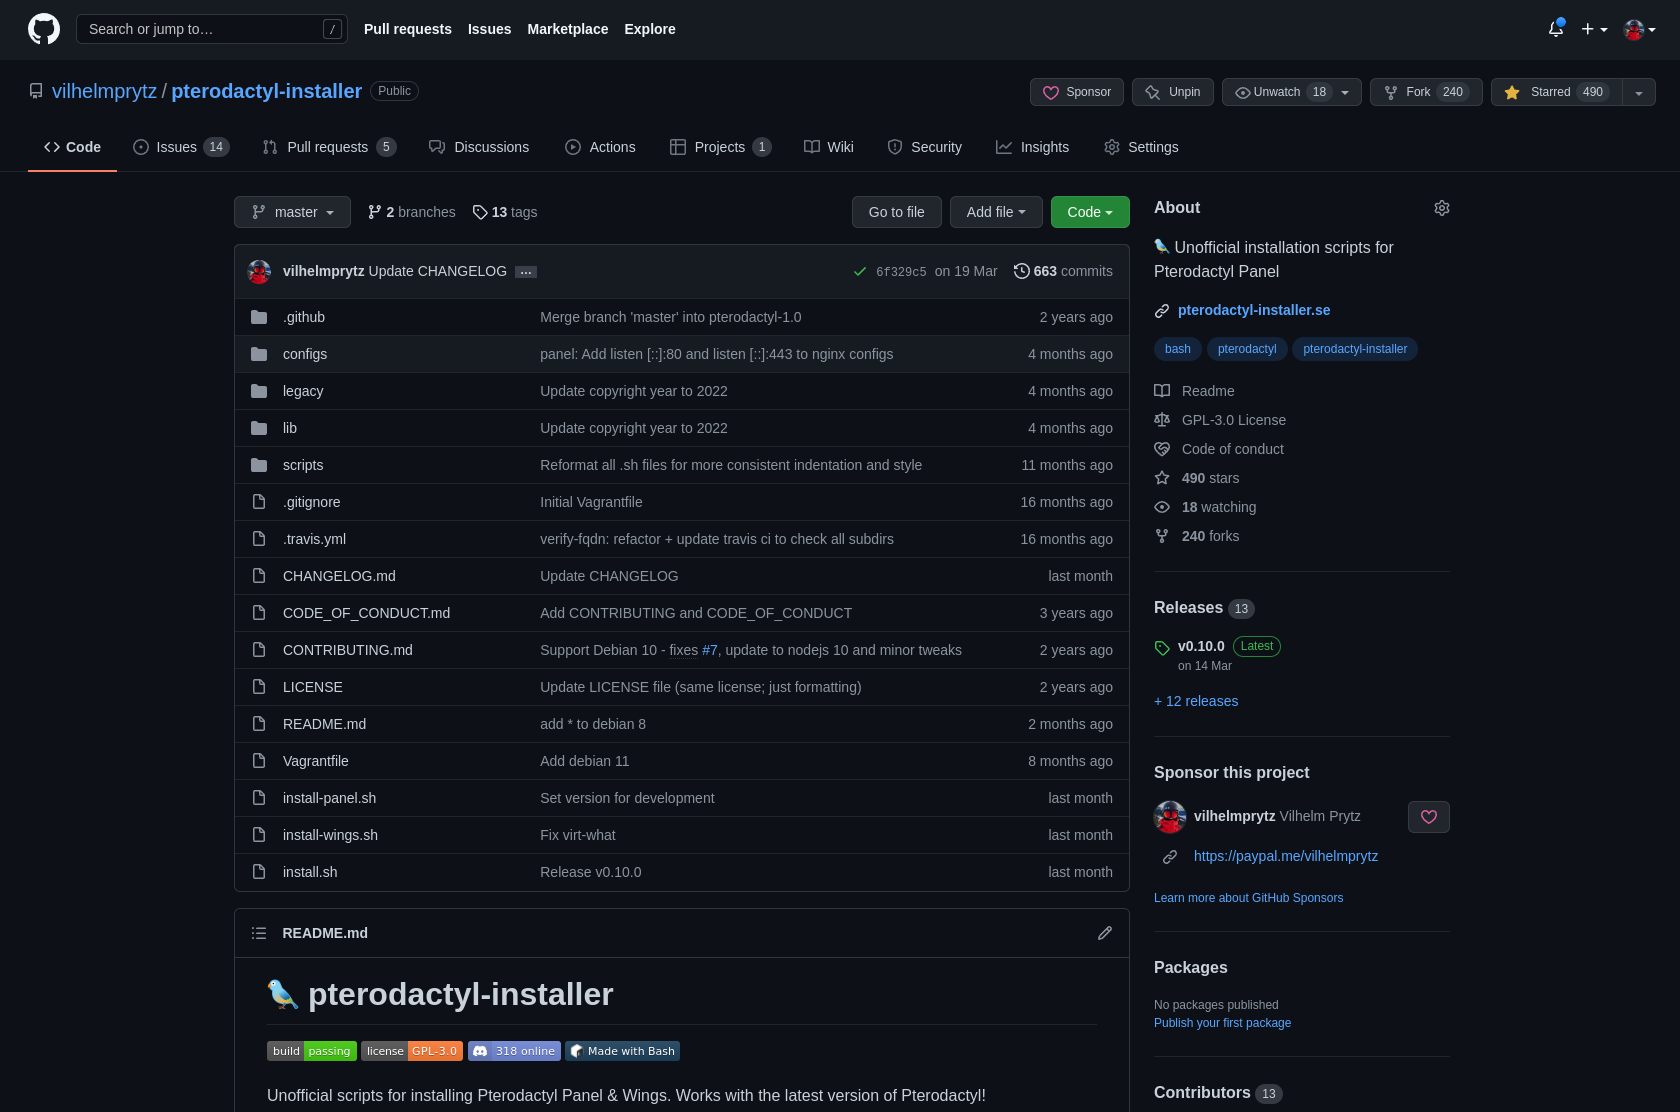Click the Discord 318 online badge
The height and width of the screenshot is (1112, 1680).
[514, 1051]
